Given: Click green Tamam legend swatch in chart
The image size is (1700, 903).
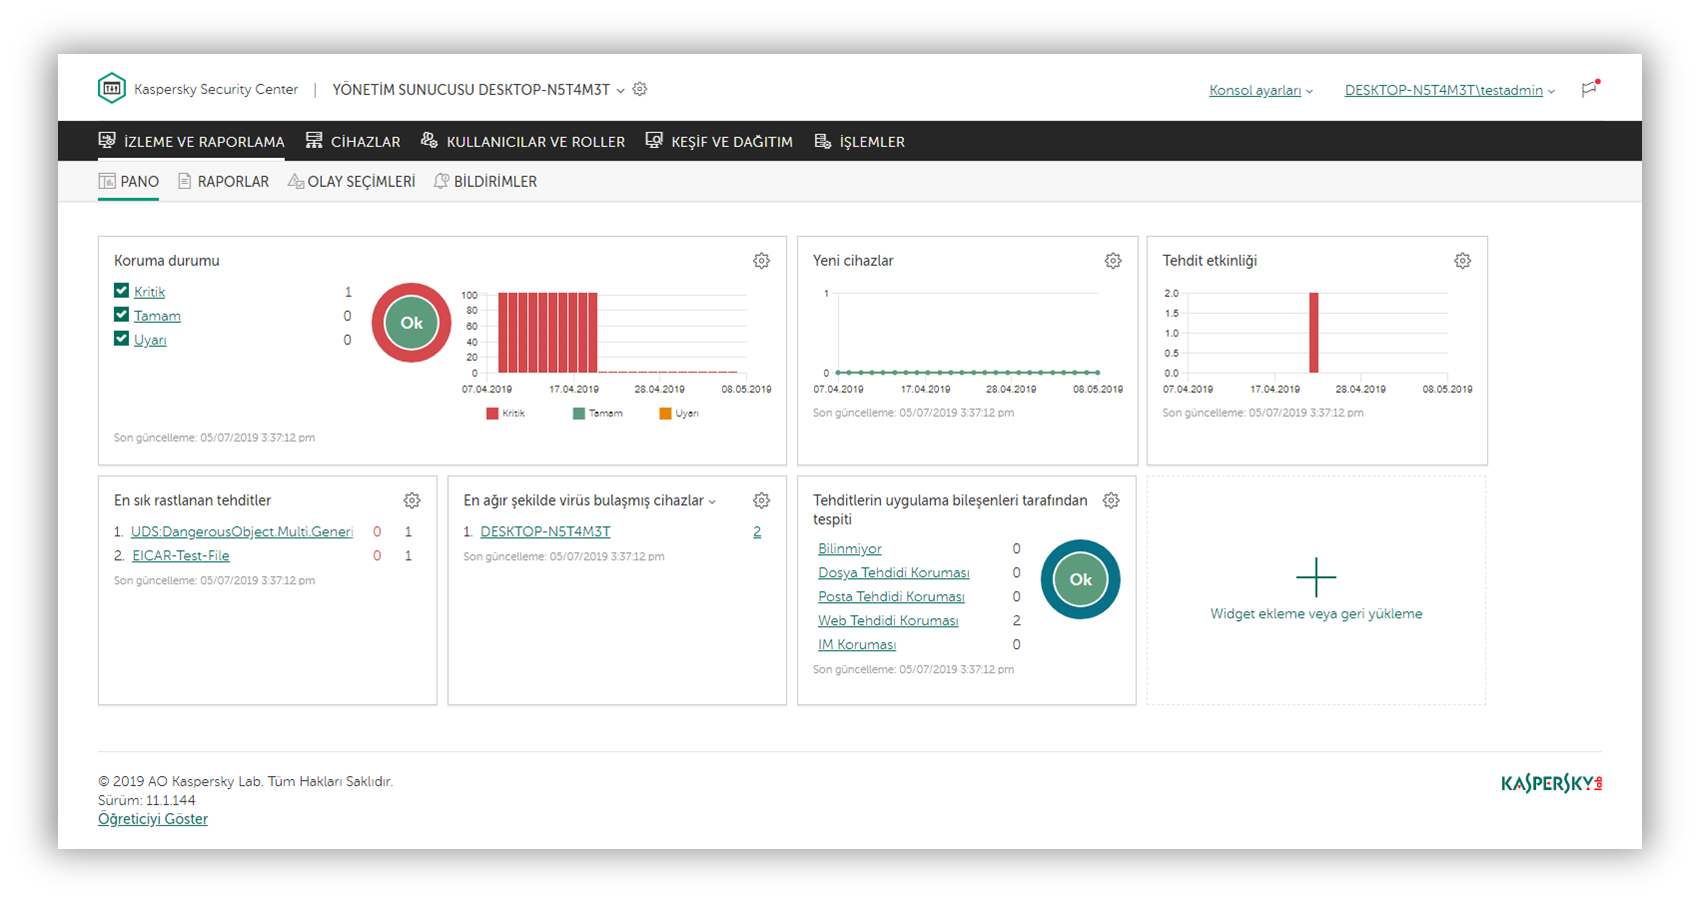Looking at the screenshot, I should coord(578,413).
